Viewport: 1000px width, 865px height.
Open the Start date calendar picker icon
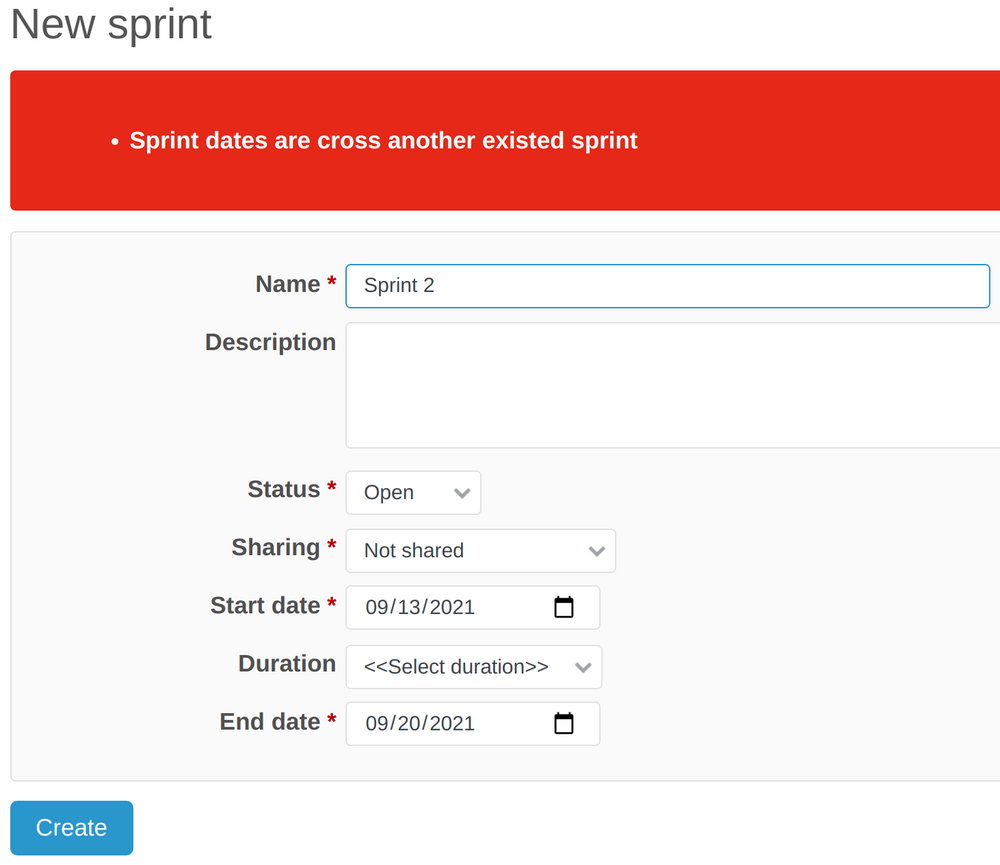point(564,607)
